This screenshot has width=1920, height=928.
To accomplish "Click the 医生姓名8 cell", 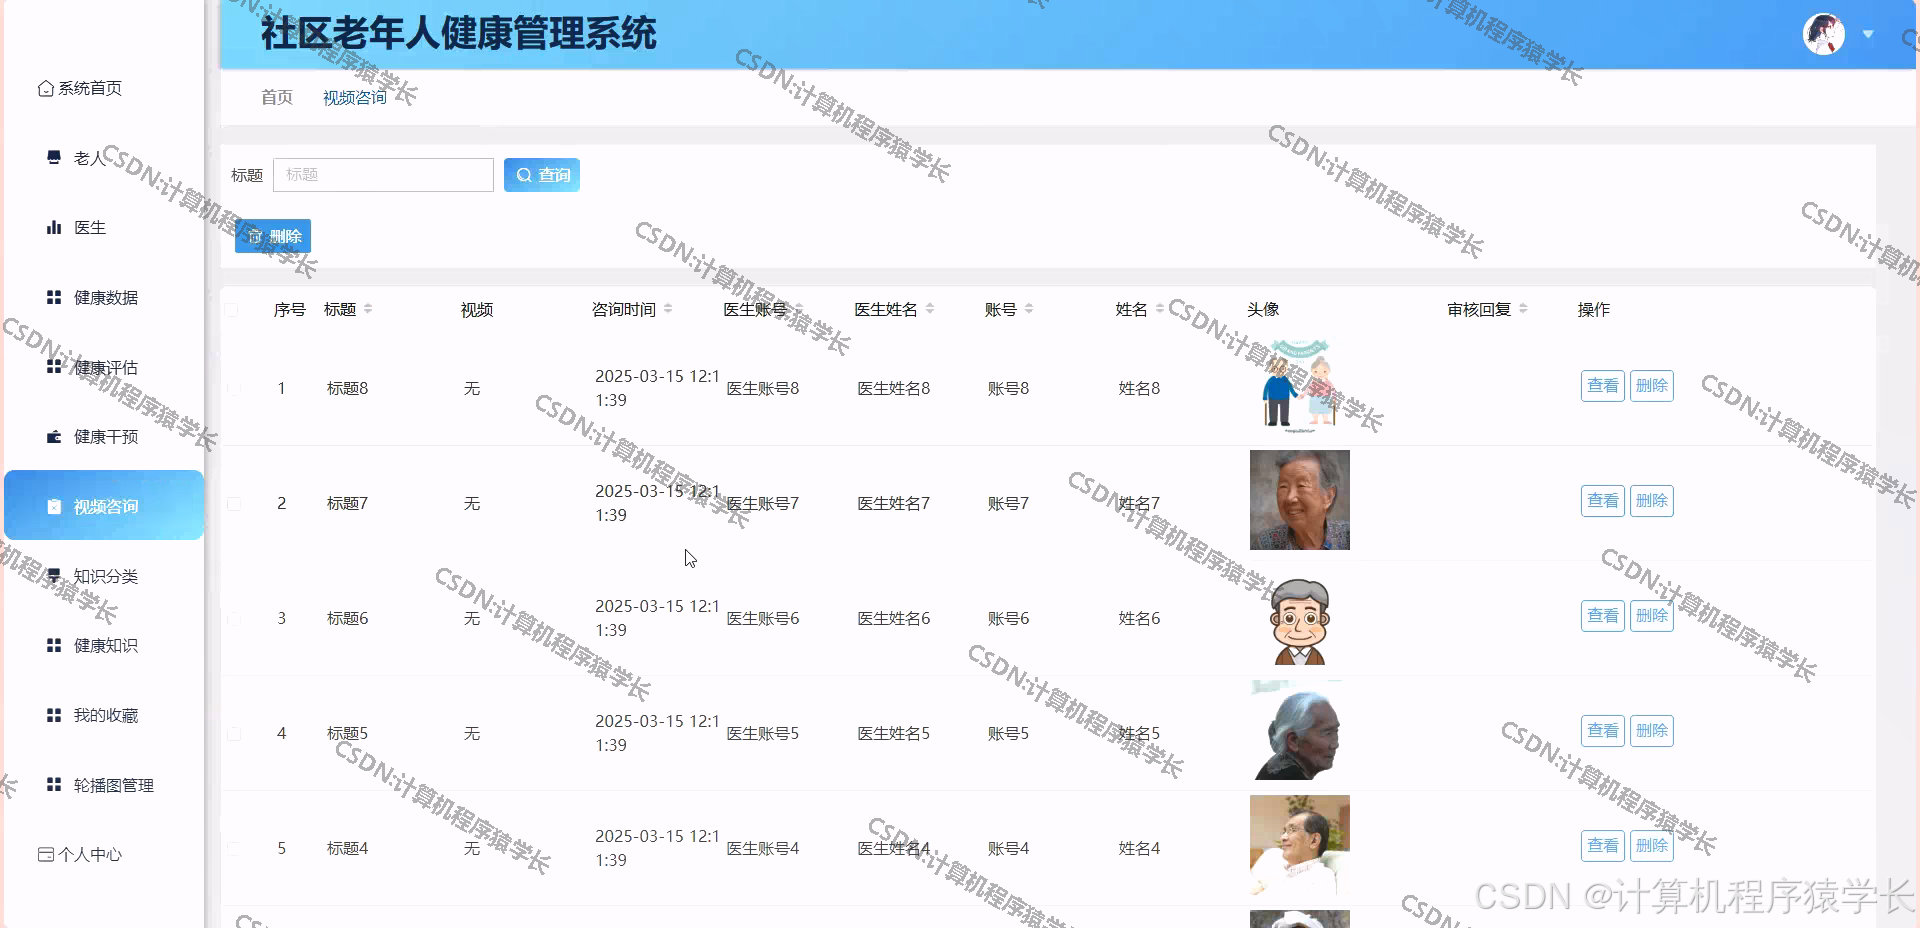I will tap(893, 388).
